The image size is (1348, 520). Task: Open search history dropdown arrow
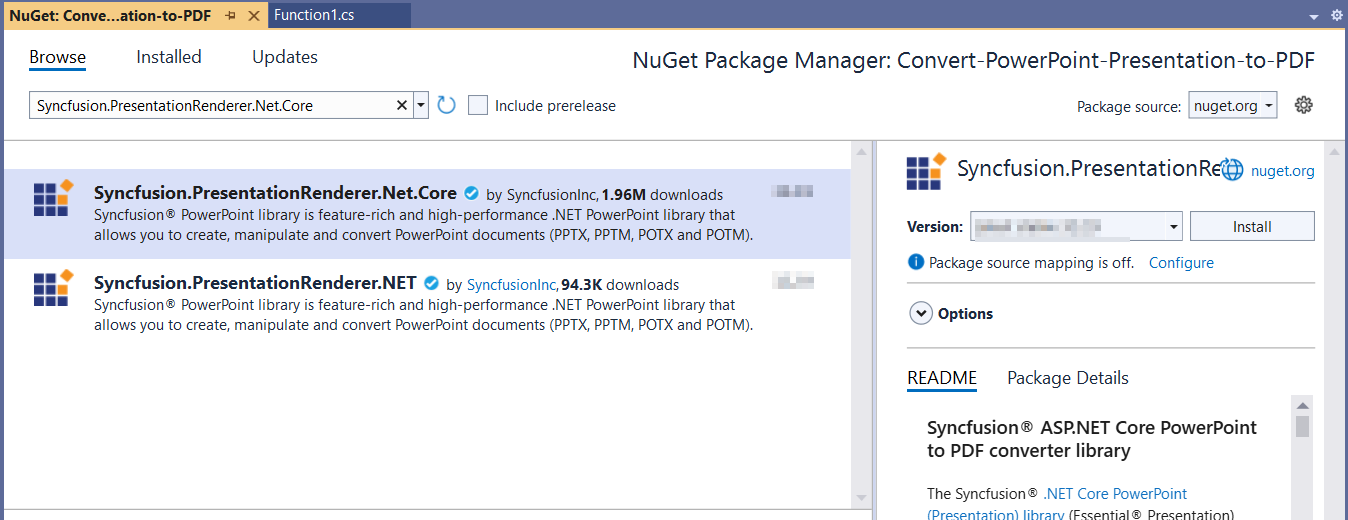click(x=421, y=105)
